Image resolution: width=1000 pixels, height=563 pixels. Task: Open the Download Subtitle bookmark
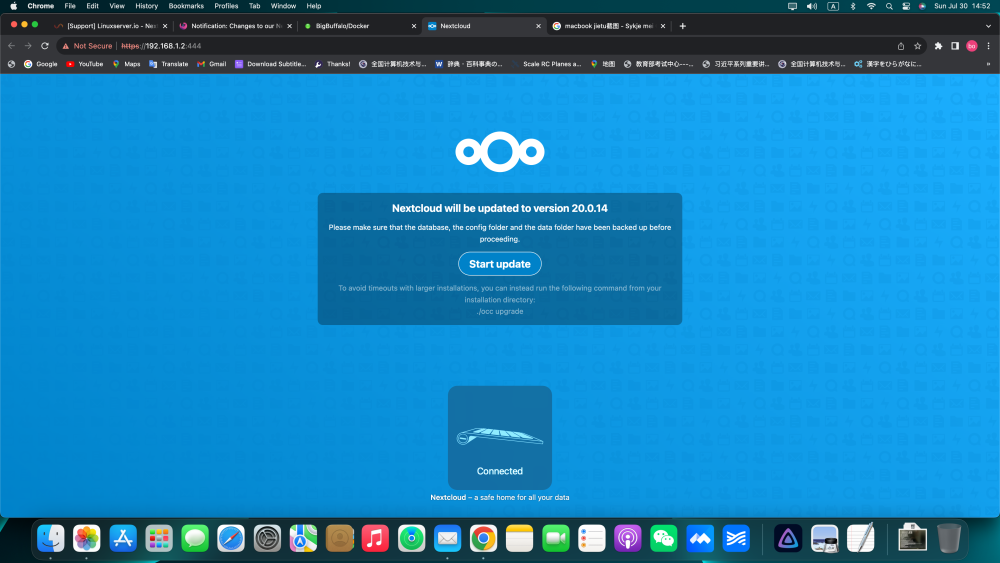tap(270, 64)
